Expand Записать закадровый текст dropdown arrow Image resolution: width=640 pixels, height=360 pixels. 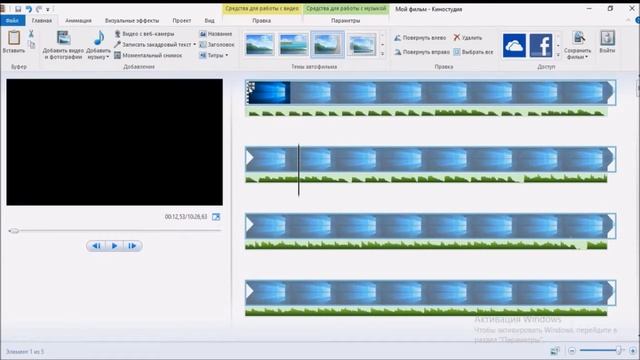pyautogui.click(x=195, y=44)
